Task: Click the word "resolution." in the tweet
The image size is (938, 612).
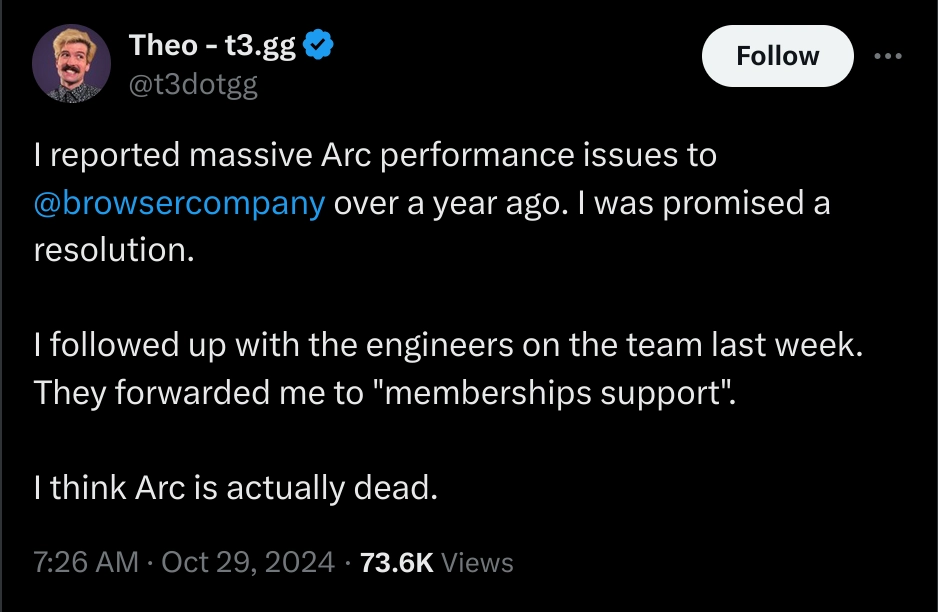Action: (x=114, y=250)
